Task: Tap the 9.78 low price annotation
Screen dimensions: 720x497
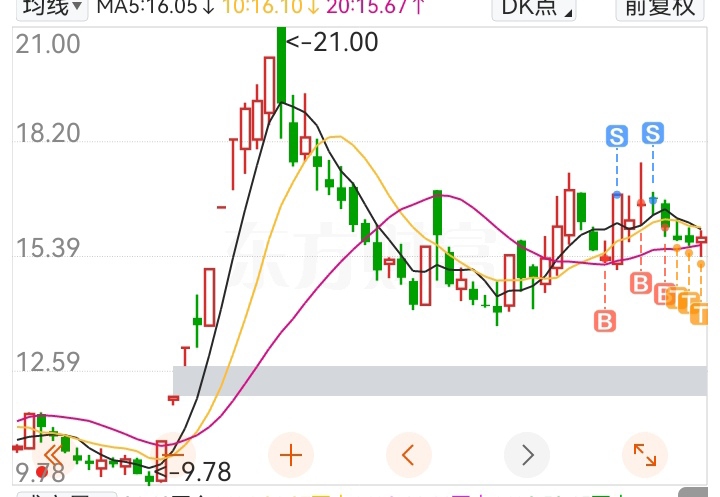Action: point(193,472)
